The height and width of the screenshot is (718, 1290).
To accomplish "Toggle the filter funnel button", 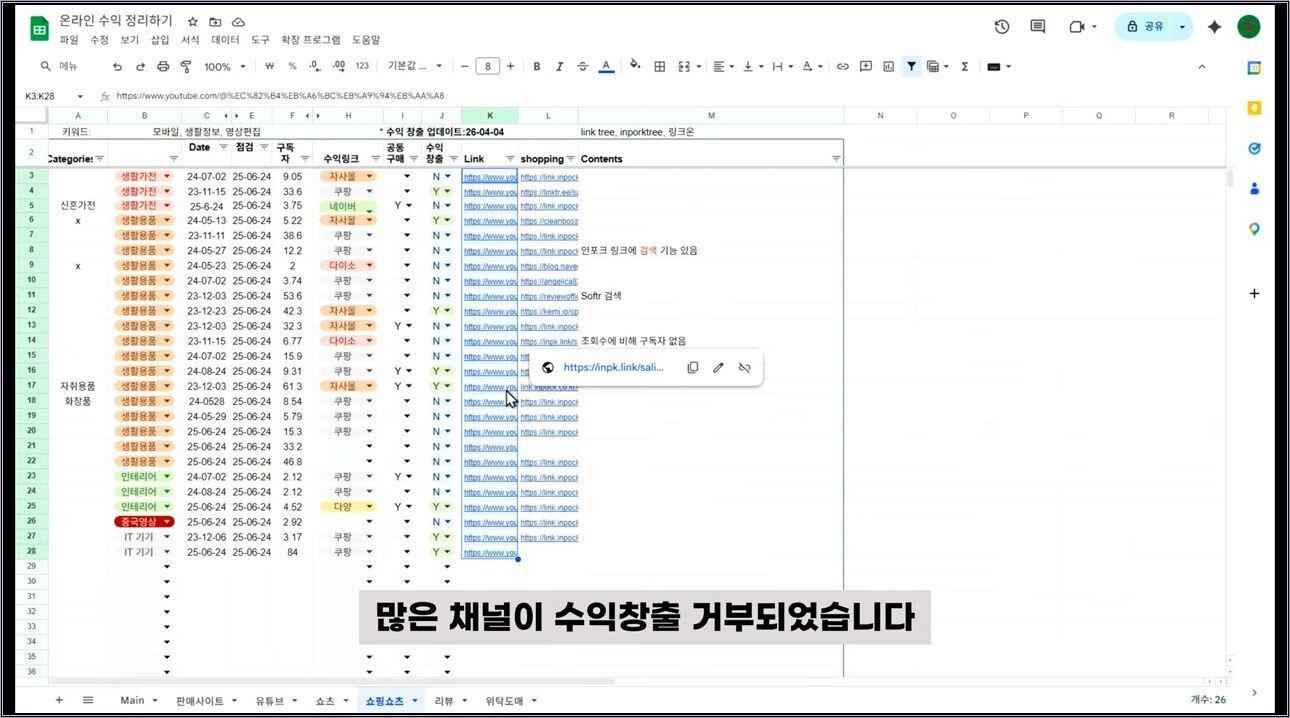I will point(911,67).
